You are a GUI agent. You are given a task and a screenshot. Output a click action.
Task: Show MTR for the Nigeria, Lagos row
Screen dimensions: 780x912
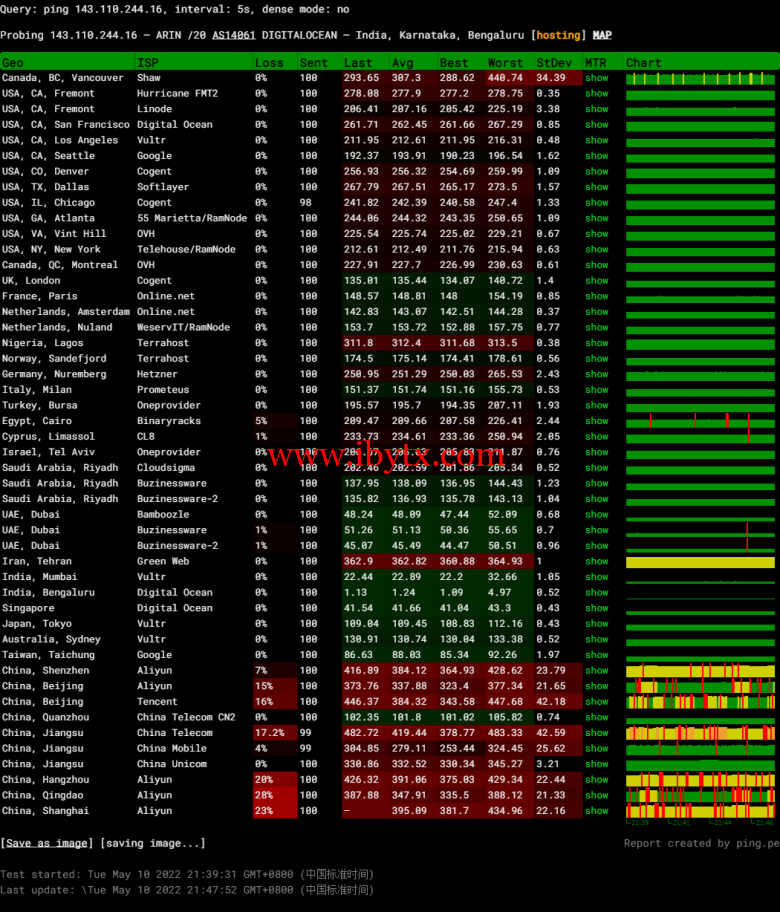tap(596, 343)
